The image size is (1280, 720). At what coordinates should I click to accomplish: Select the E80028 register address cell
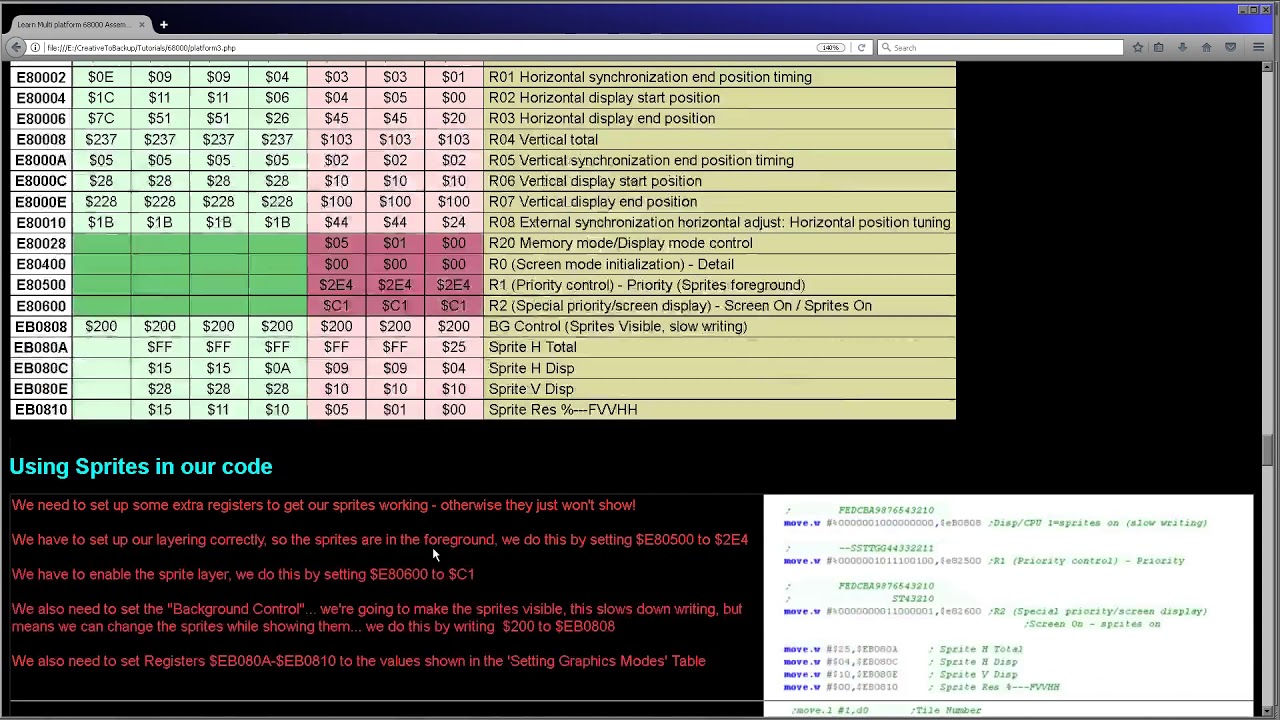[41, 243]
